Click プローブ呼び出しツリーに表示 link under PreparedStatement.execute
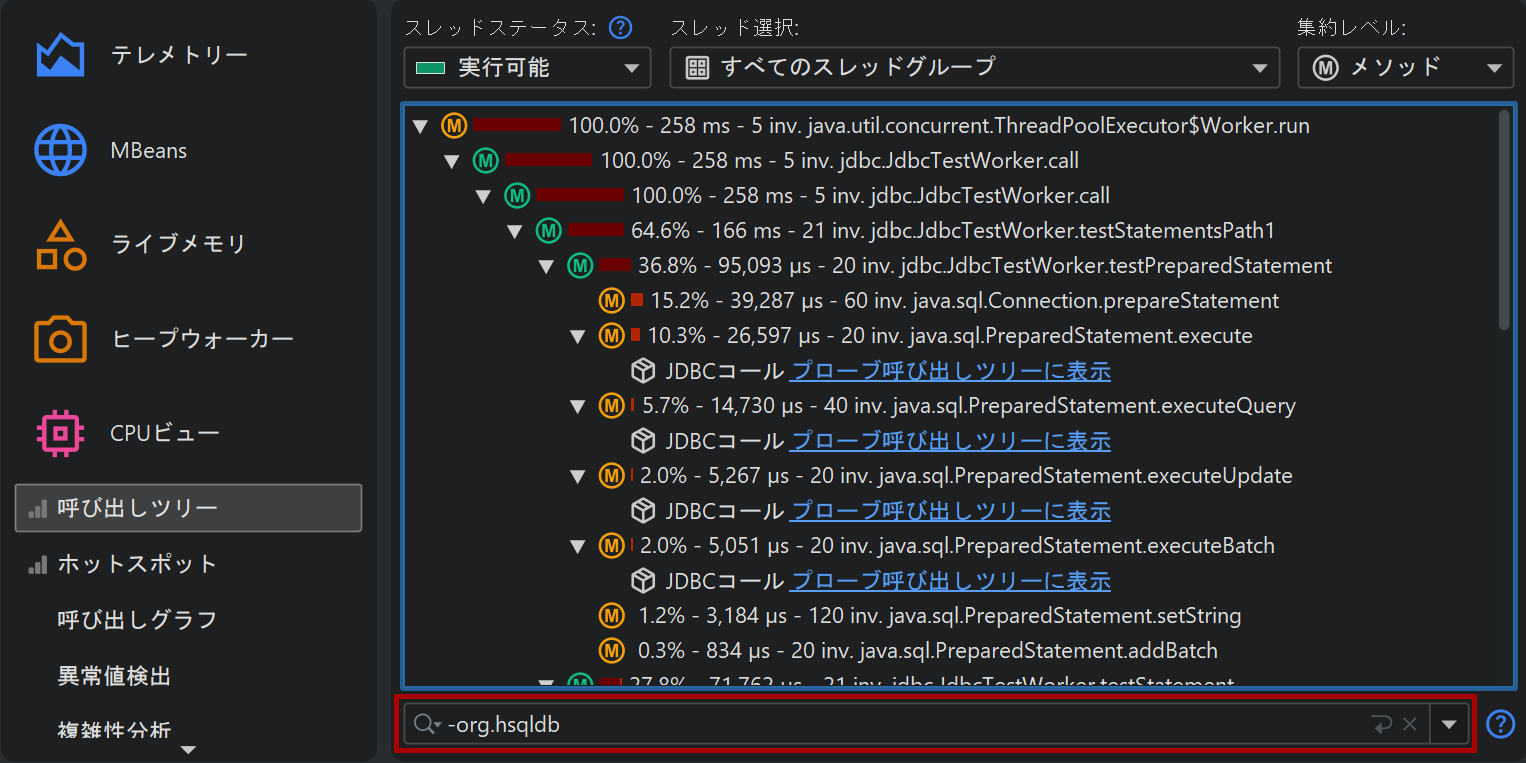Viewport: 1526px width, 763px height. click(950, 371)
